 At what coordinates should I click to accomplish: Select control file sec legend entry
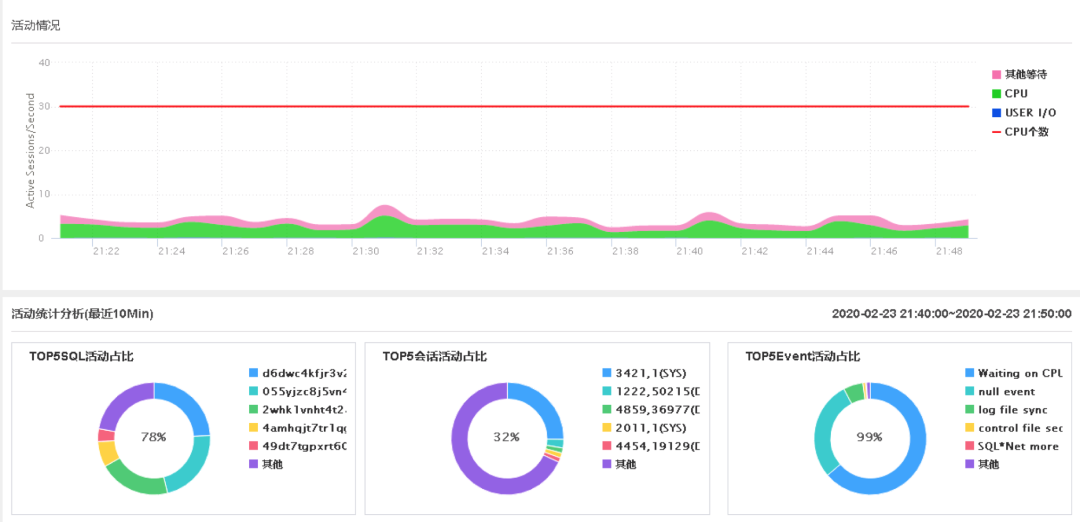pos(1014,428)
